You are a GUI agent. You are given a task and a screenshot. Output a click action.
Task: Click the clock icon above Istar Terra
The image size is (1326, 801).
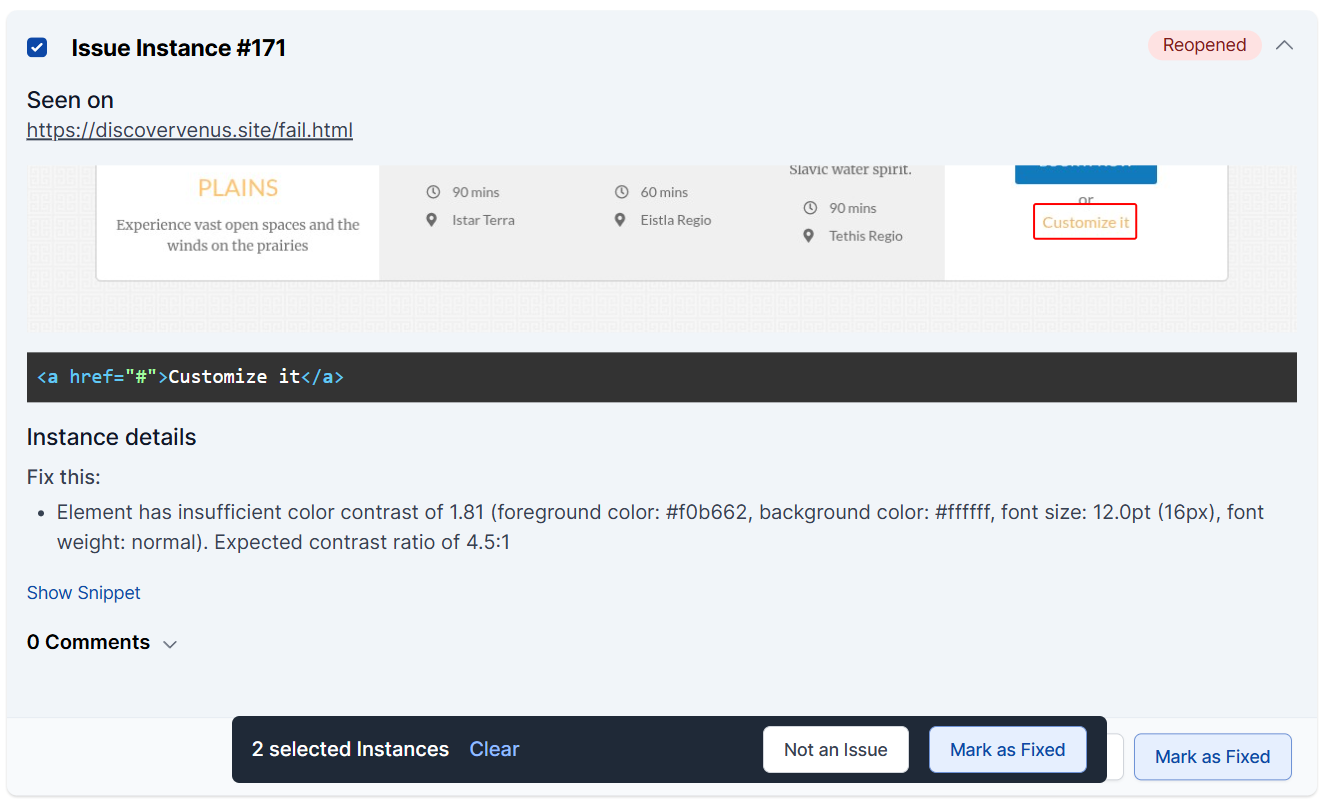pyautogui.click(x=432, y=192)
